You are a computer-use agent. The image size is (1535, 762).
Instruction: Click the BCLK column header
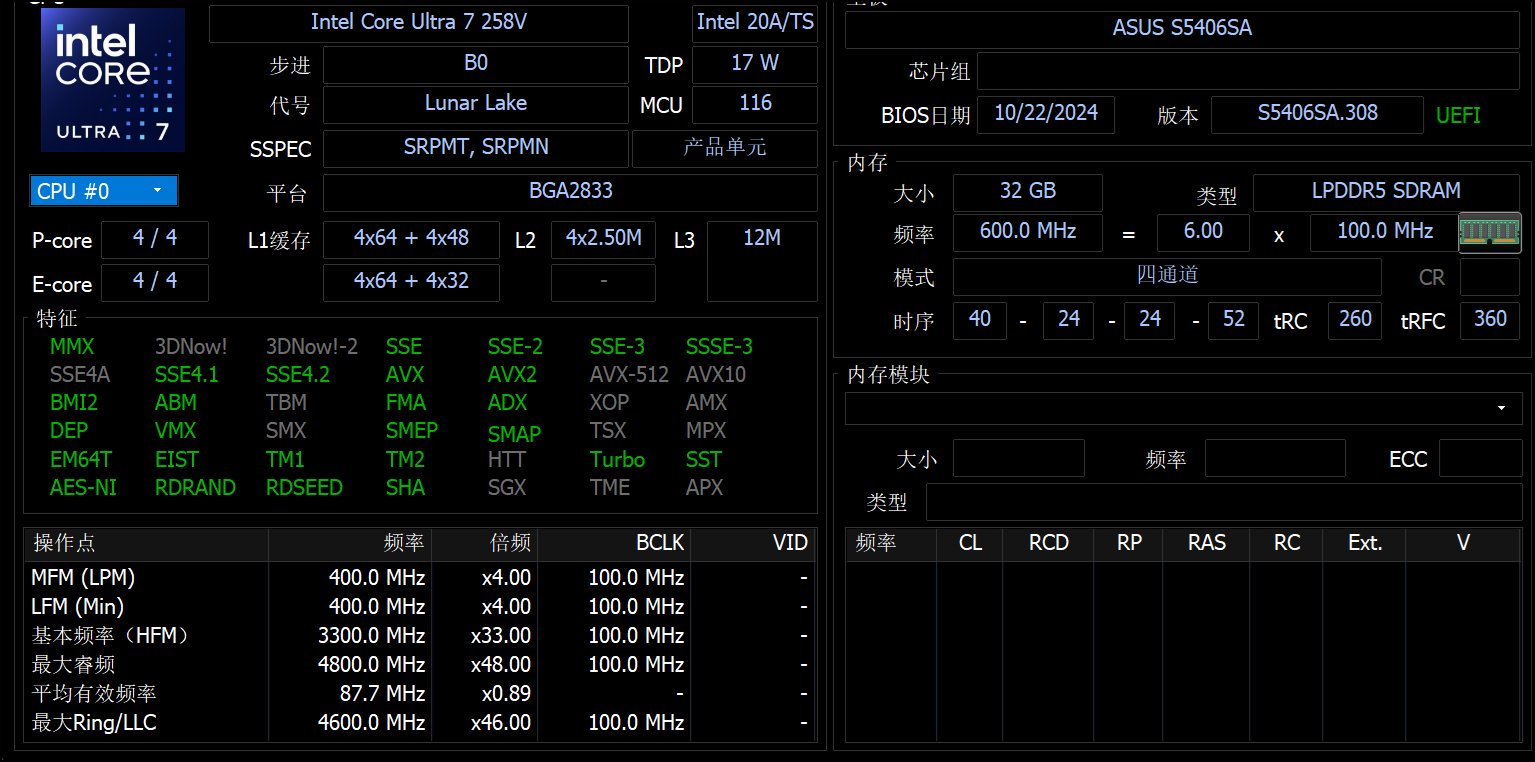(x=614, y=543)
